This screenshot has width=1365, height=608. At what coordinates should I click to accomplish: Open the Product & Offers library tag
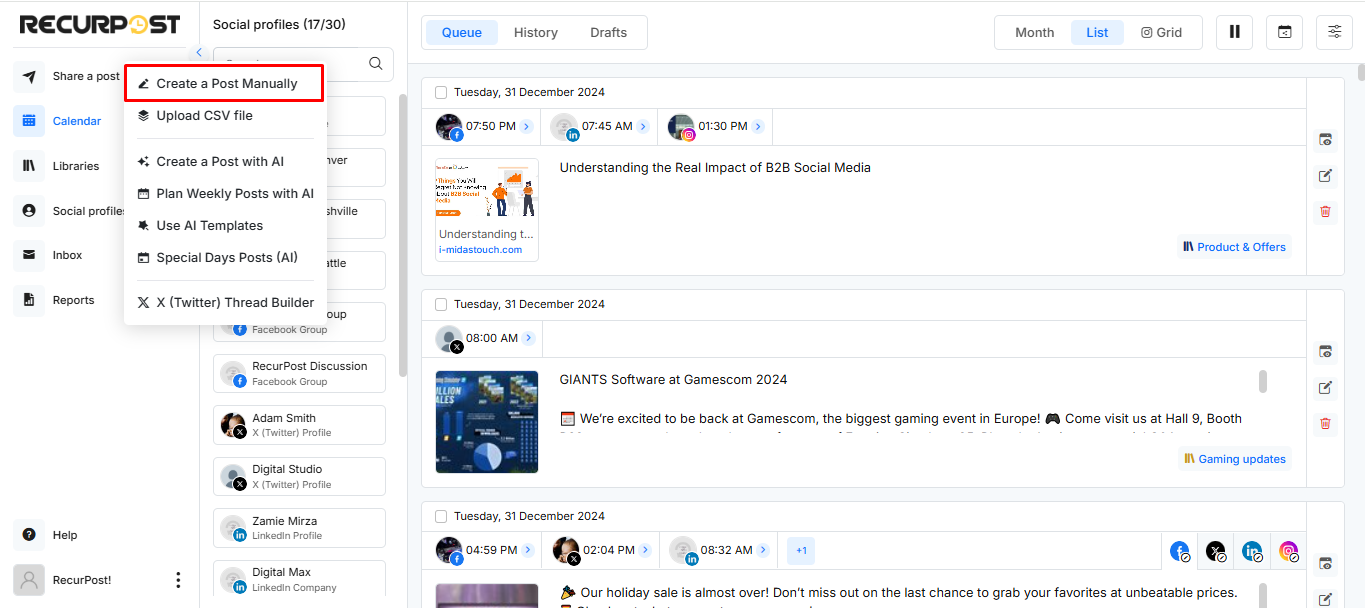[1234, 247]
